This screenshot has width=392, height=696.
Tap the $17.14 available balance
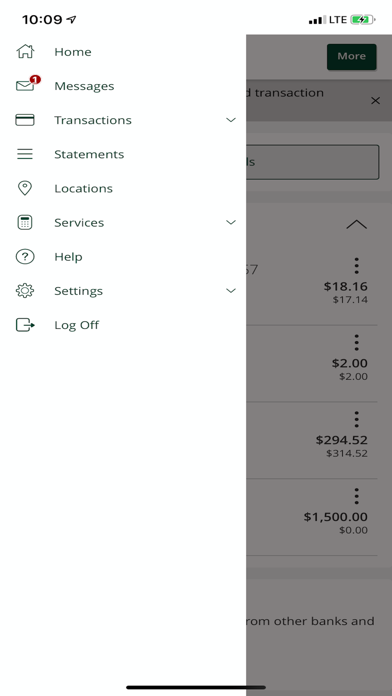click(x=350, y=300)
